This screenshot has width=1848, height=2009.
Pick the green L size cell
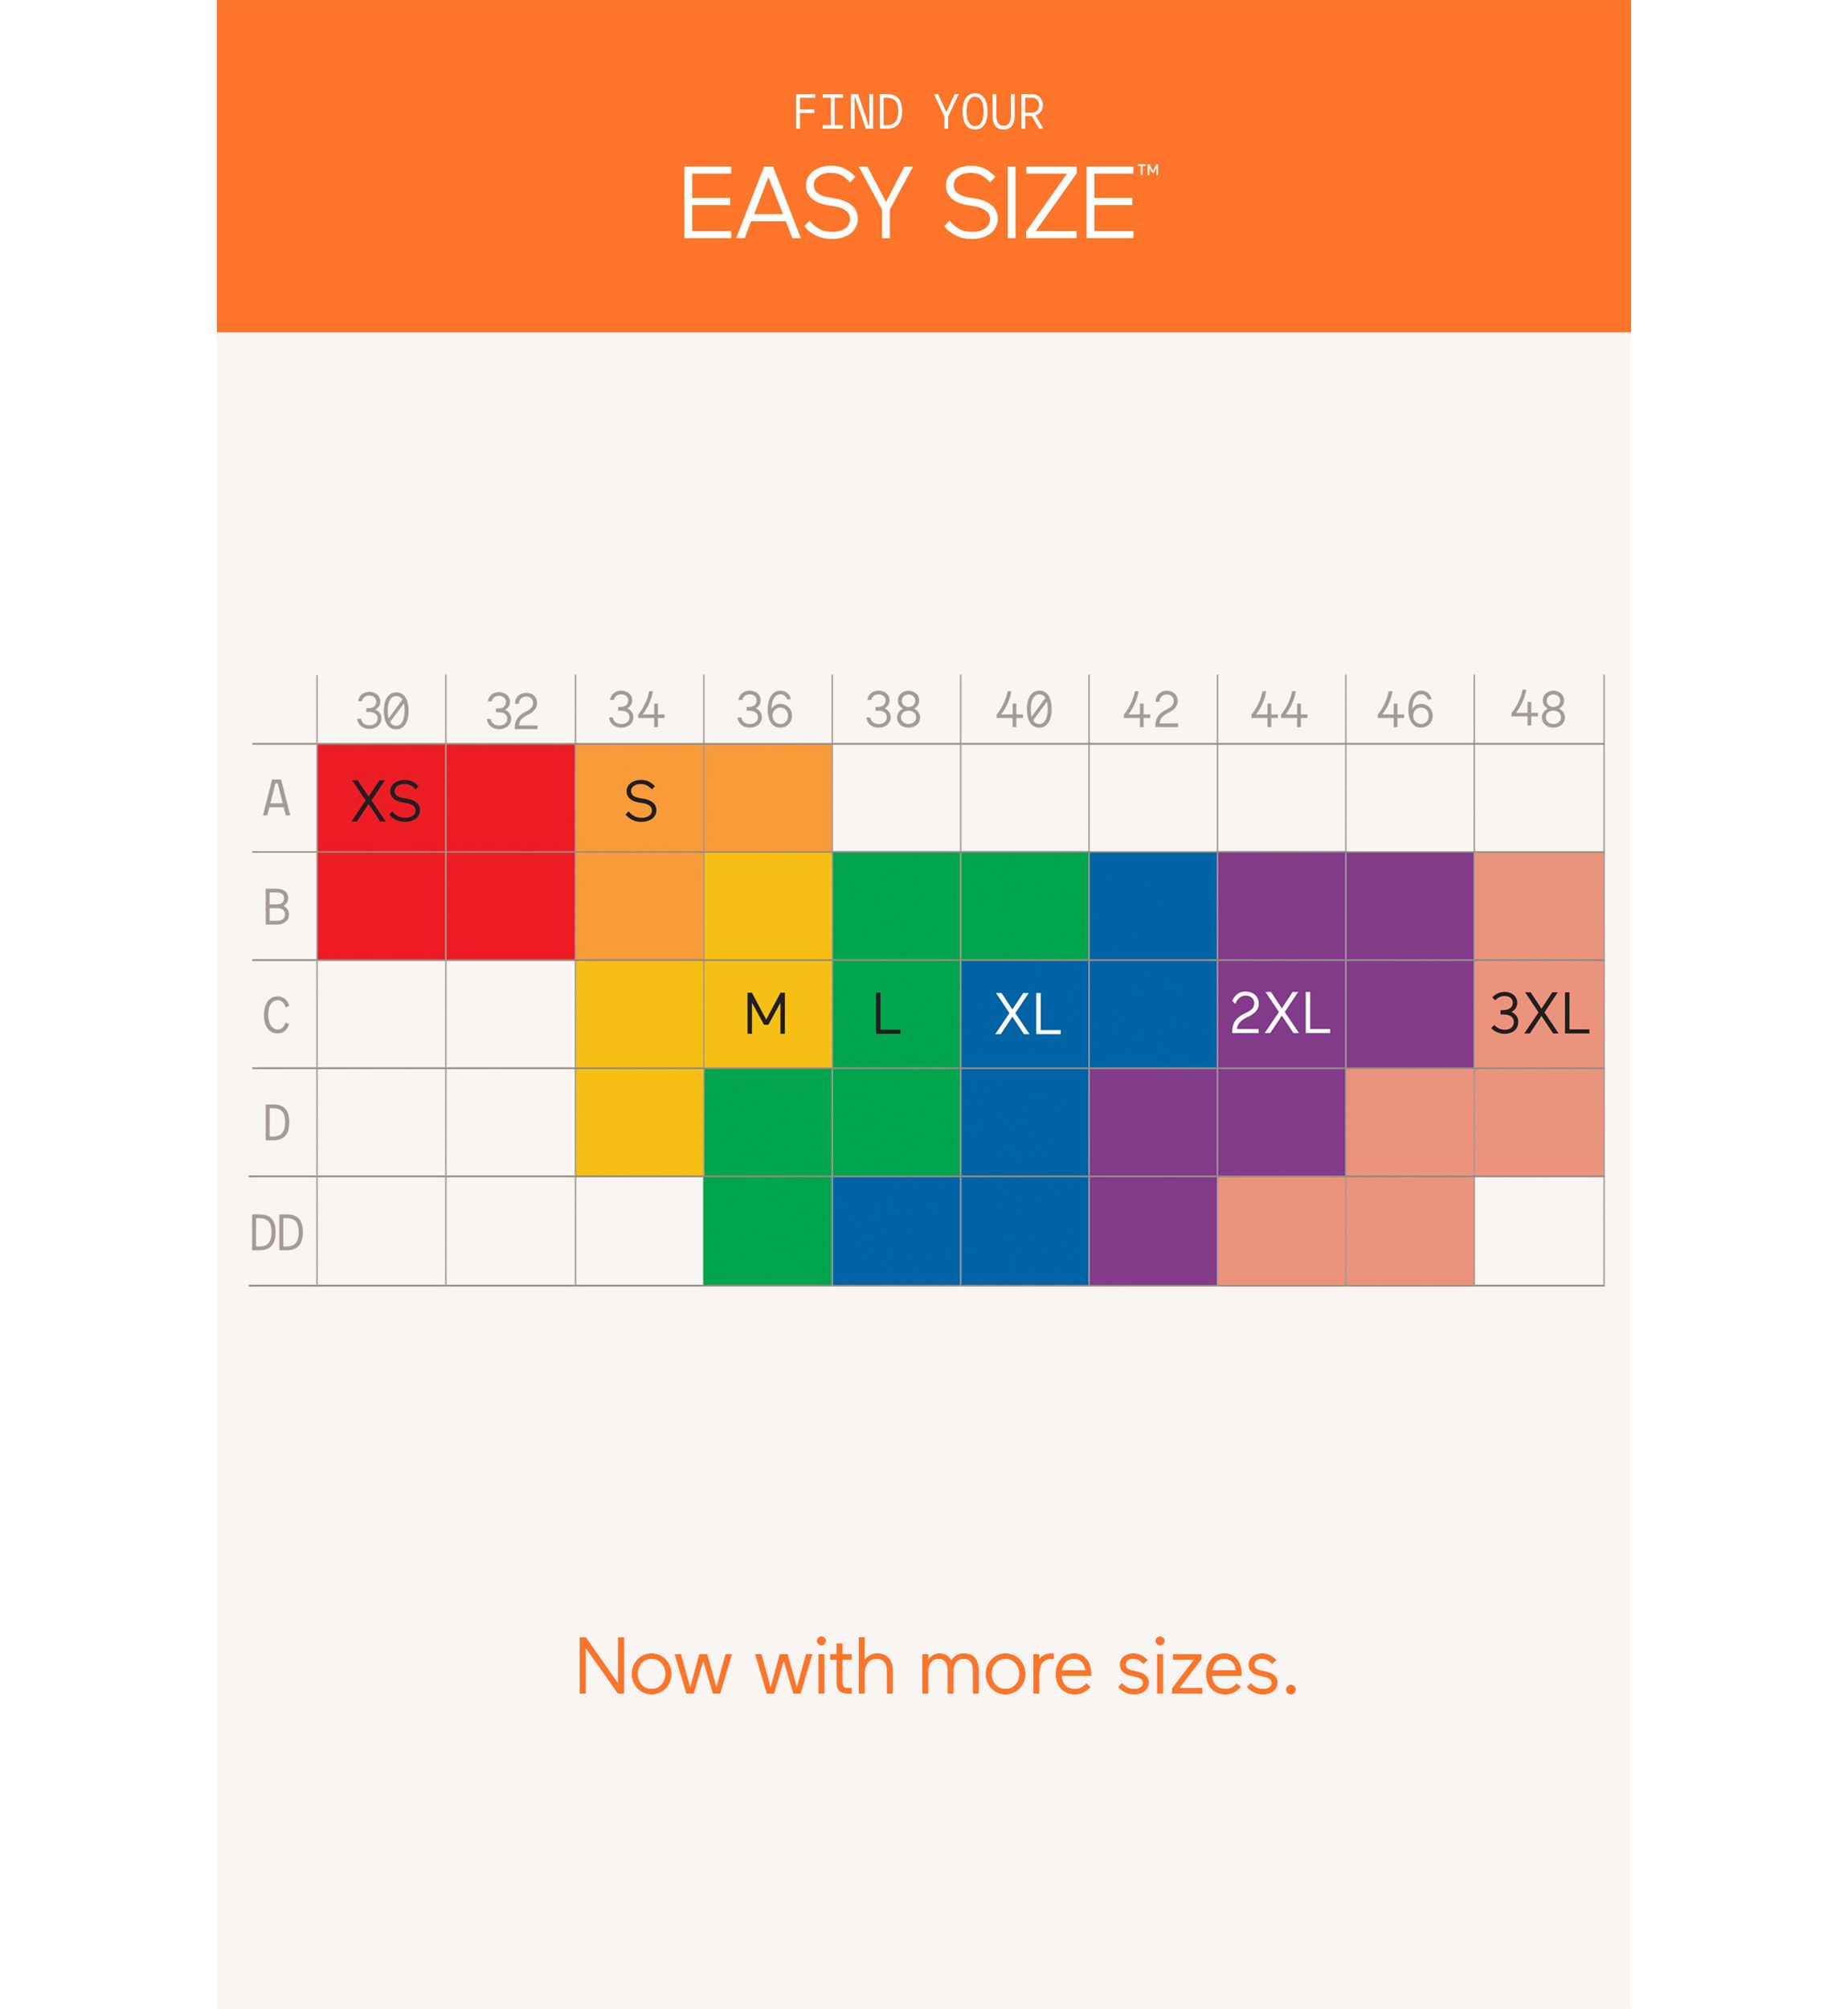click(888, 1014)
